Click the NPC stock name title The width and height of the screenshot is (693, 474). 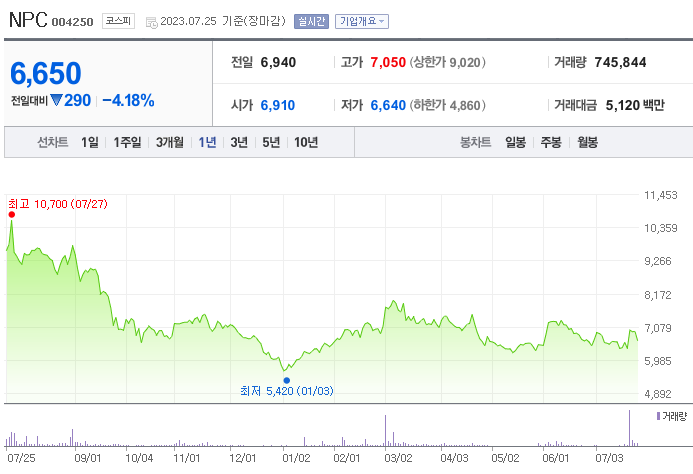(28, 20)
